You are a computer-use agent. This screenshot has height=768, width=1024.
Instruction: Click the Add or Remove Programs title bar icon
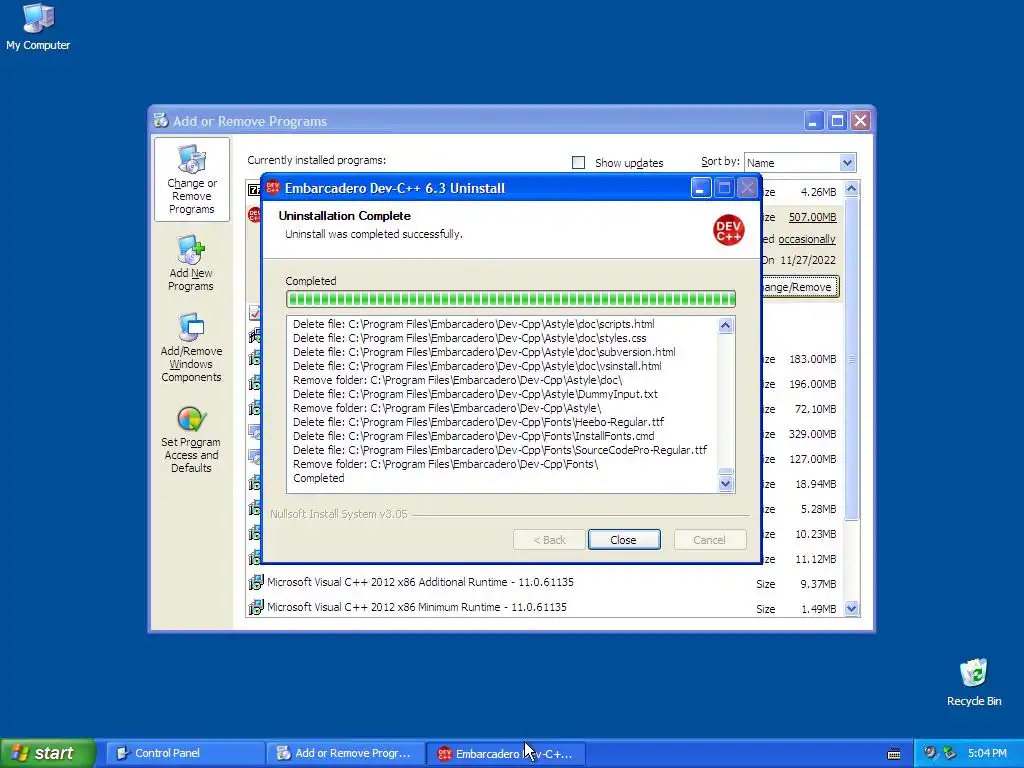click(160, 121)
